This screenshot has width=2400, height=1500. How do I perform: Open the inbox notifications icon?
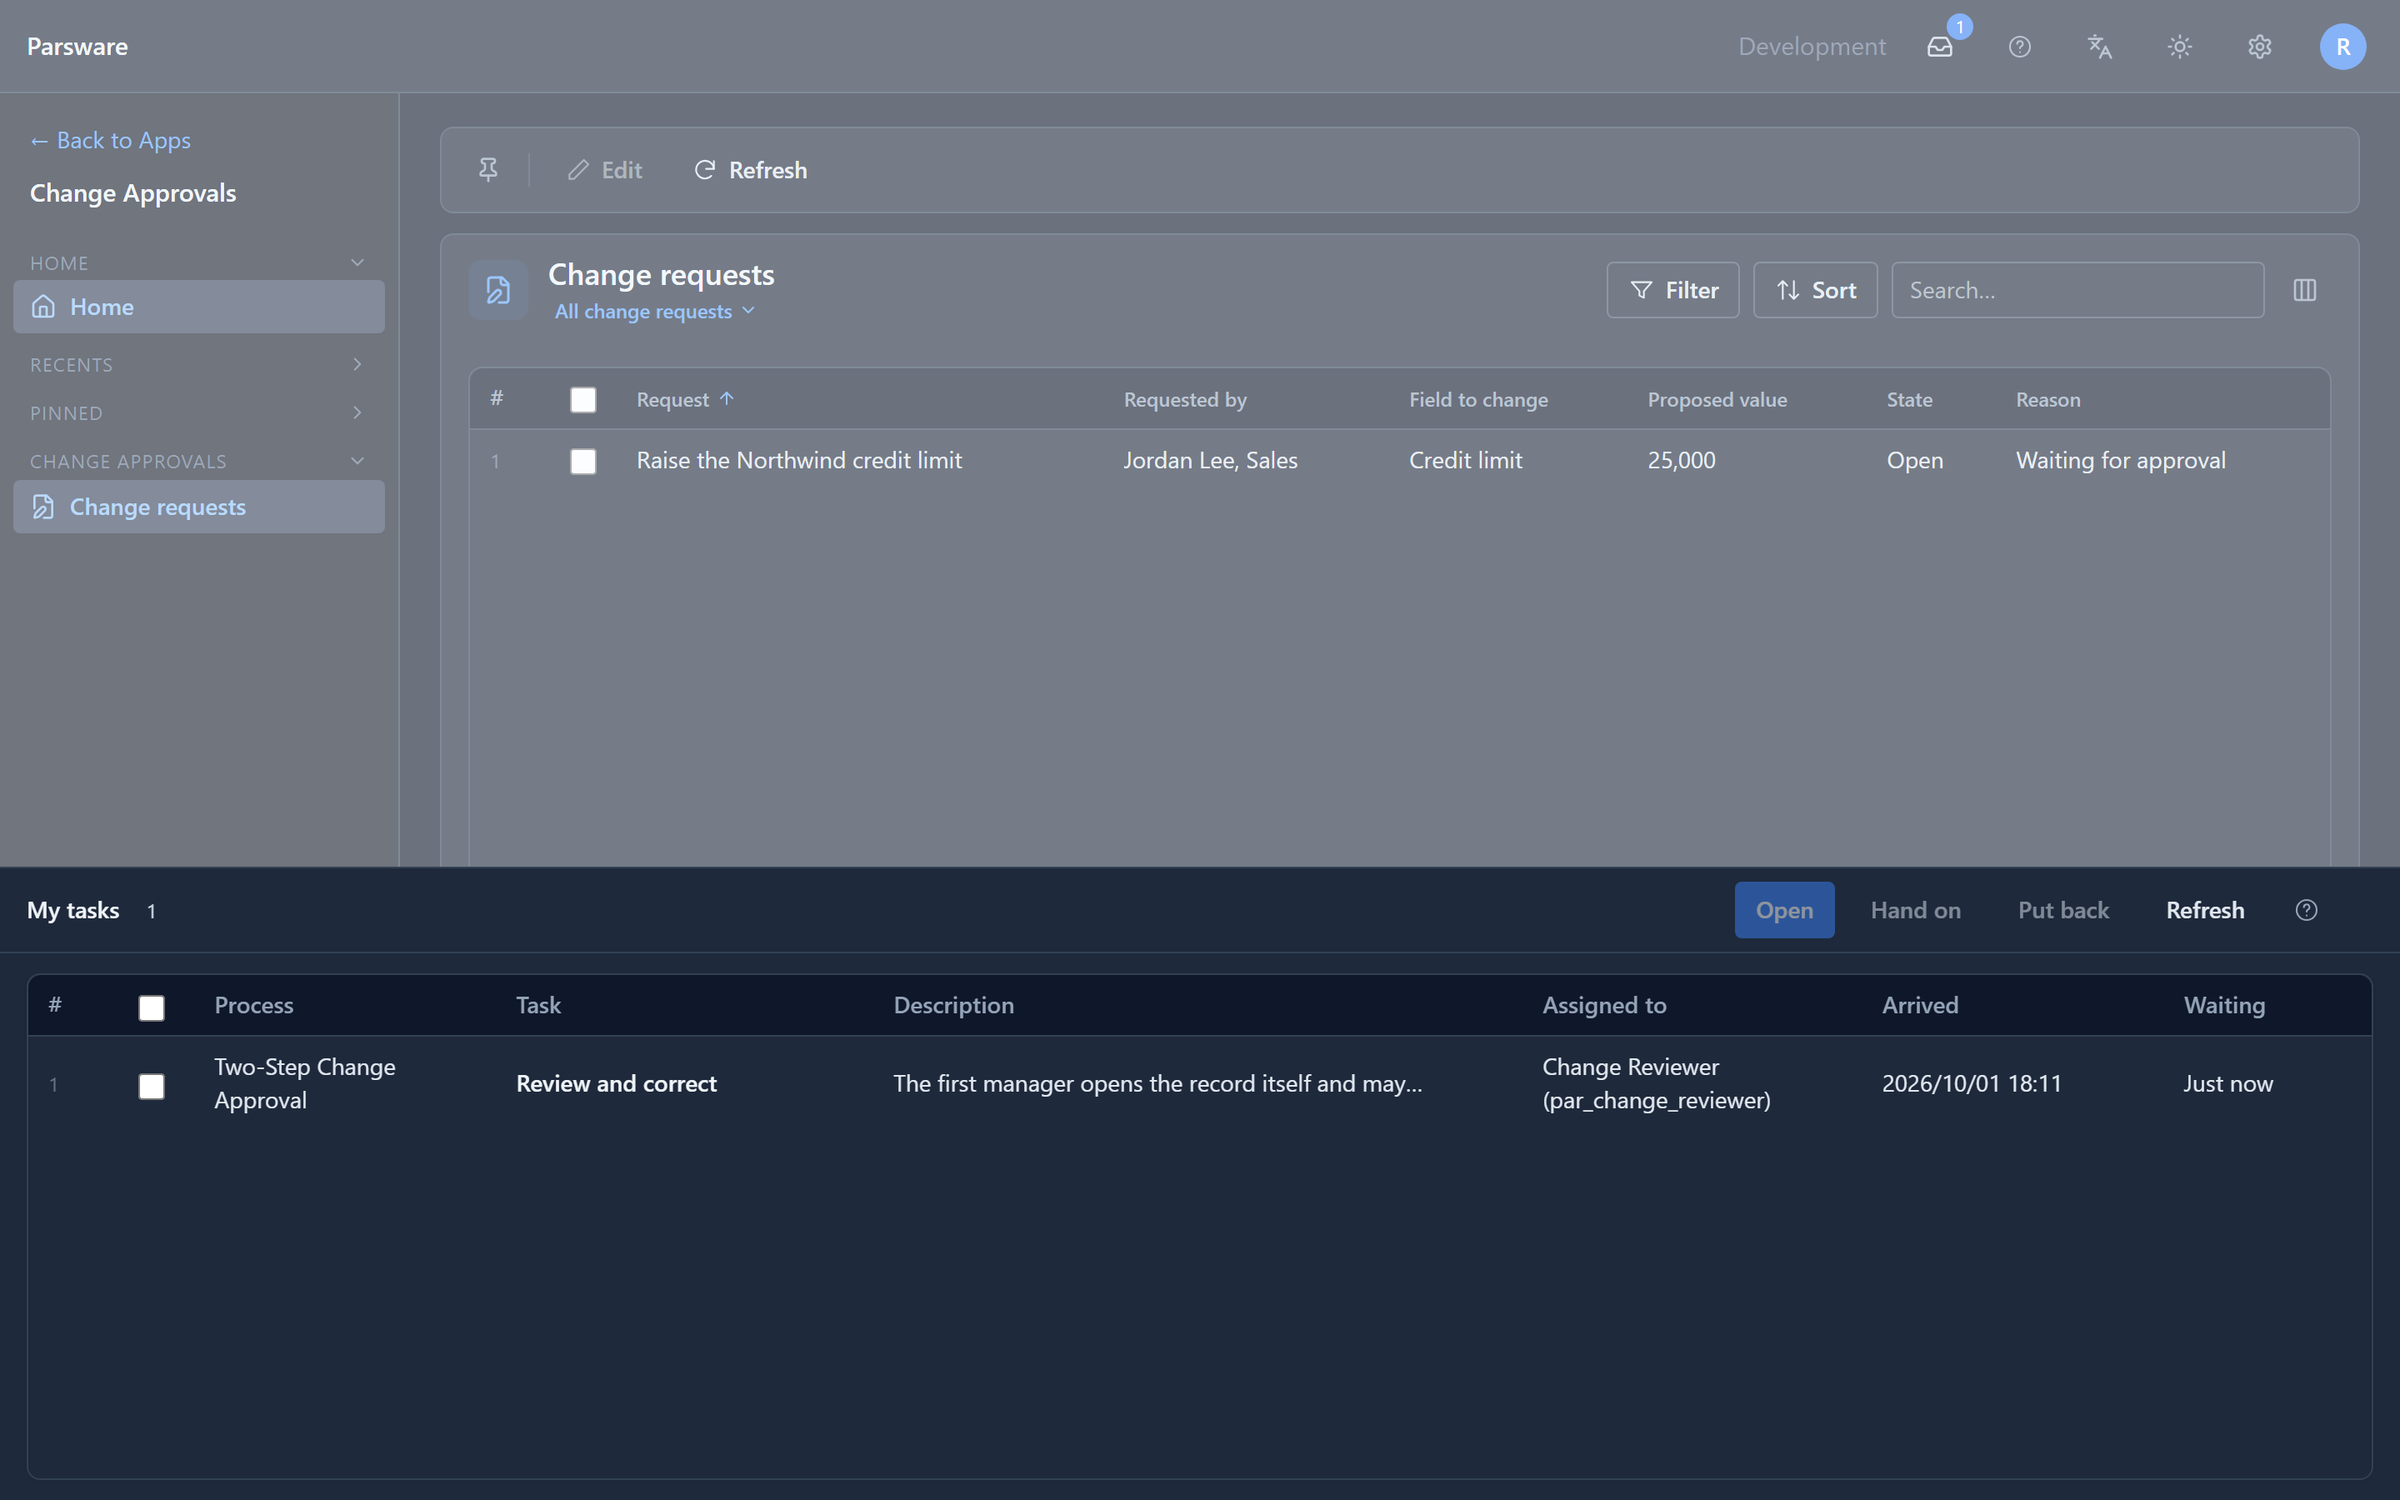pos(1939,47)
